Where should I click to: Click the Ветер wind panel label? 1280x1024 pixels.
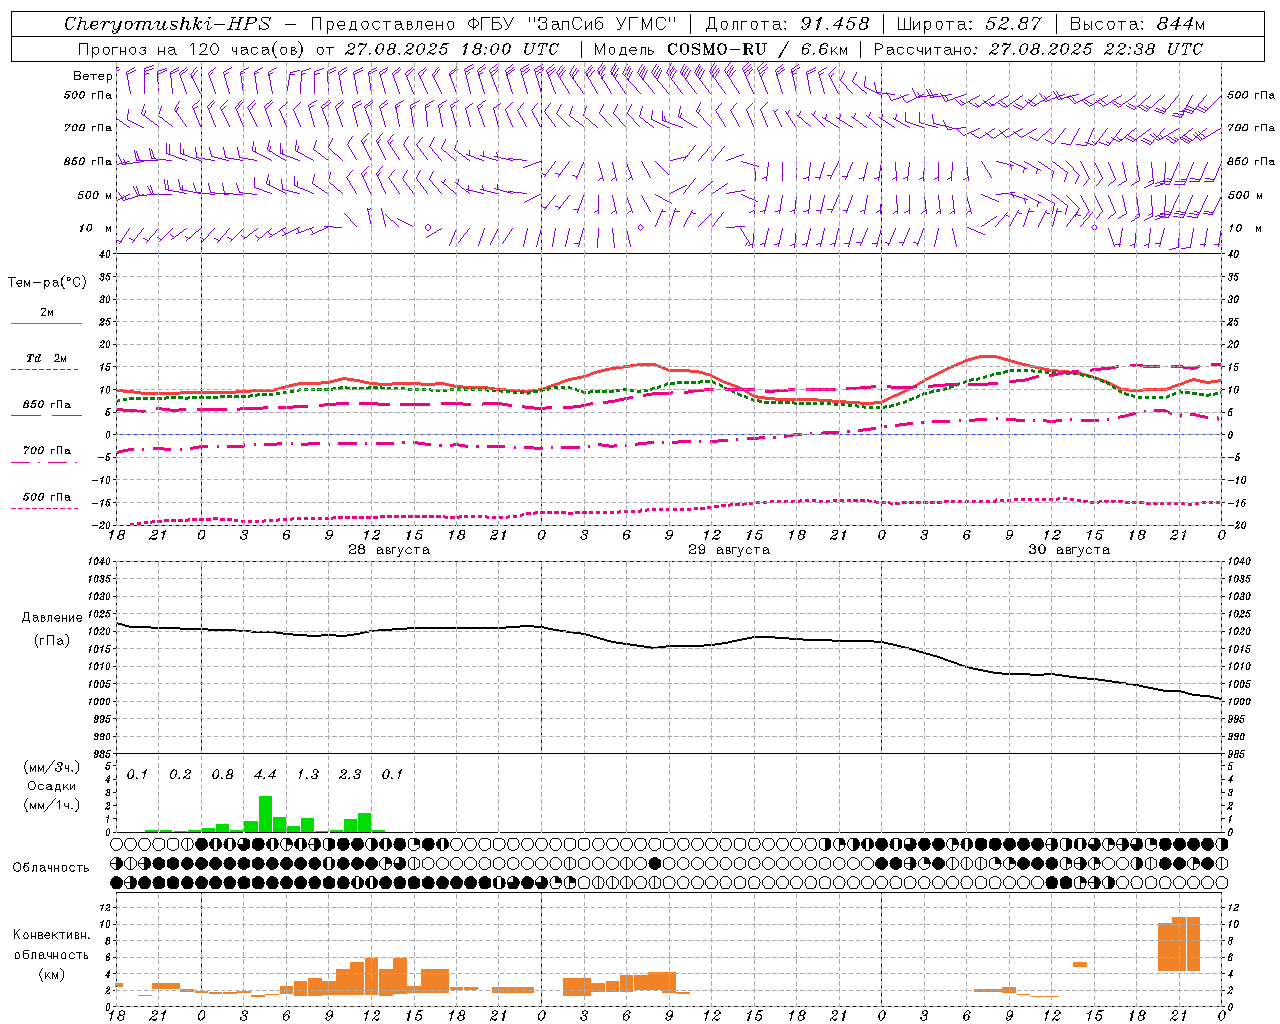pos(92,76)
